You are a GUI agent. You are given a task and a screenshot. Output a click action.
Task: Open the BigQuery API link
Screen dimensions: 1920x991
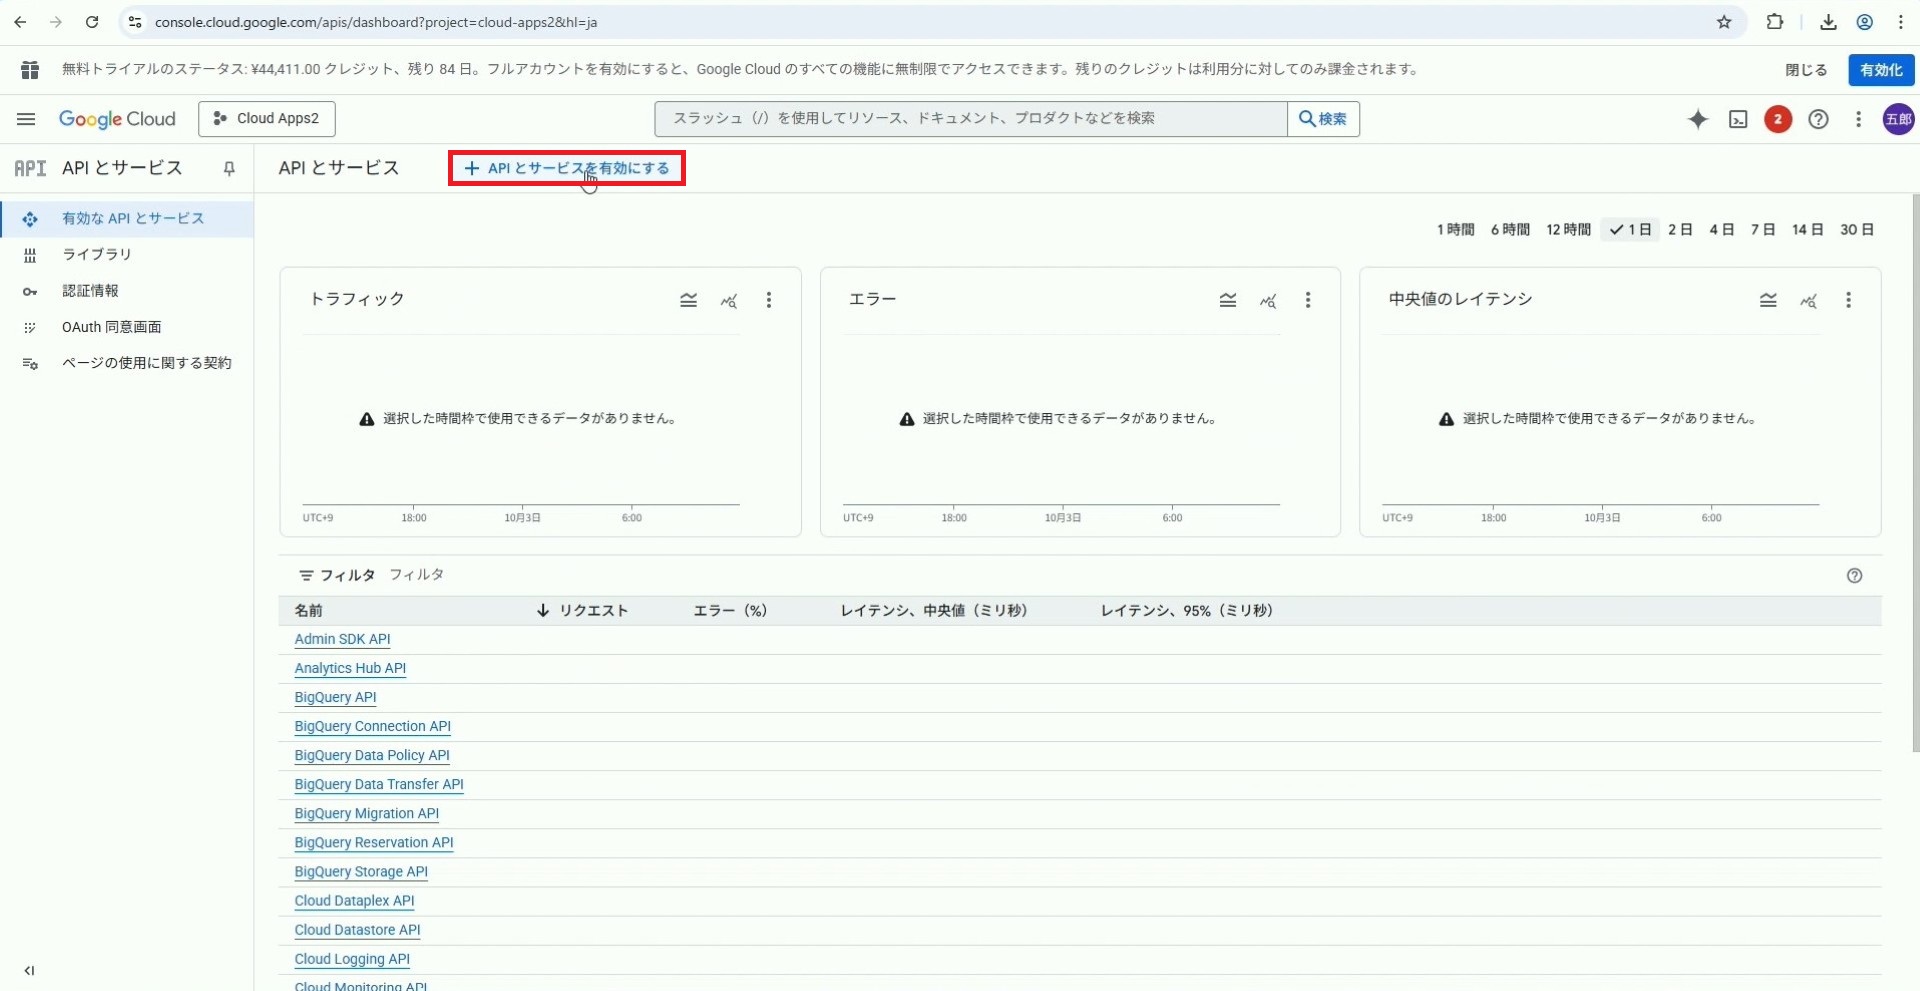[335, 697]
